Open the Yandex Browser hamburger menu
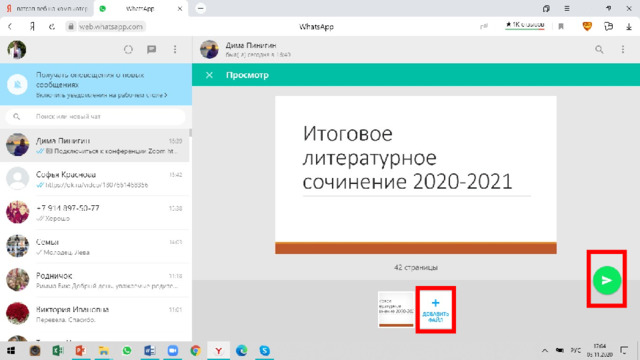Image resolution: width=640 pixels, height=360 pixels. point(567,9)
